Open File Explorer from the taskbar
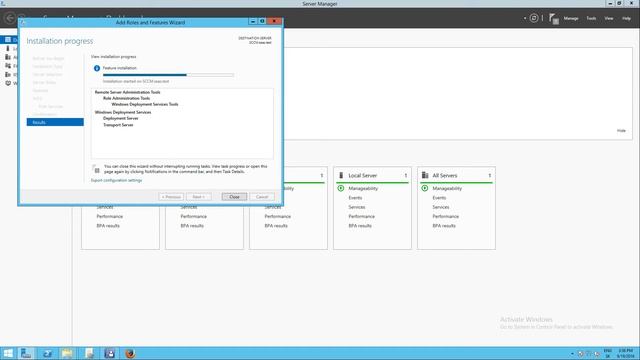 (67, 353)
